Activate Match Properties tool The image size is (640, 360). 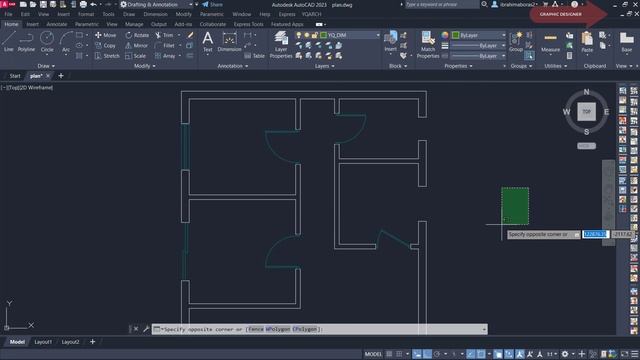click(428, 44)
